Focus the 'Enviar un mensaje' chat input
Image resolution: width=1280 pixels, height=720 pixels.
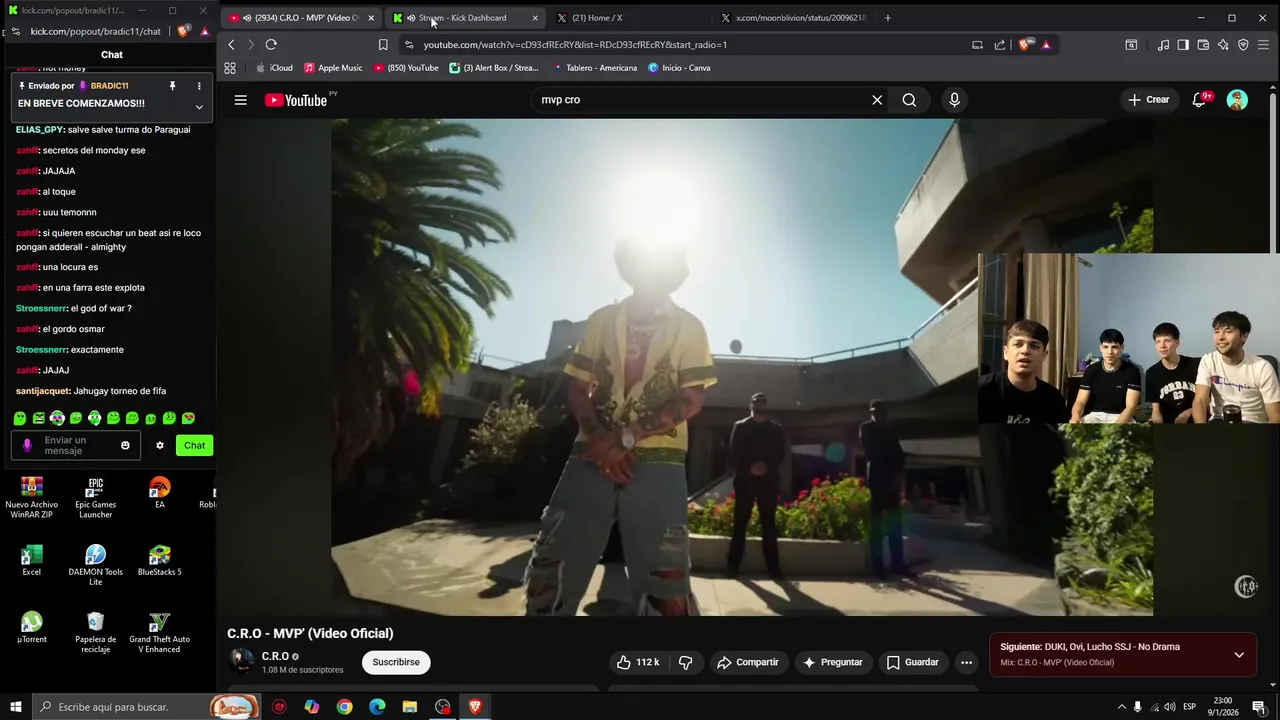point(76,445)
